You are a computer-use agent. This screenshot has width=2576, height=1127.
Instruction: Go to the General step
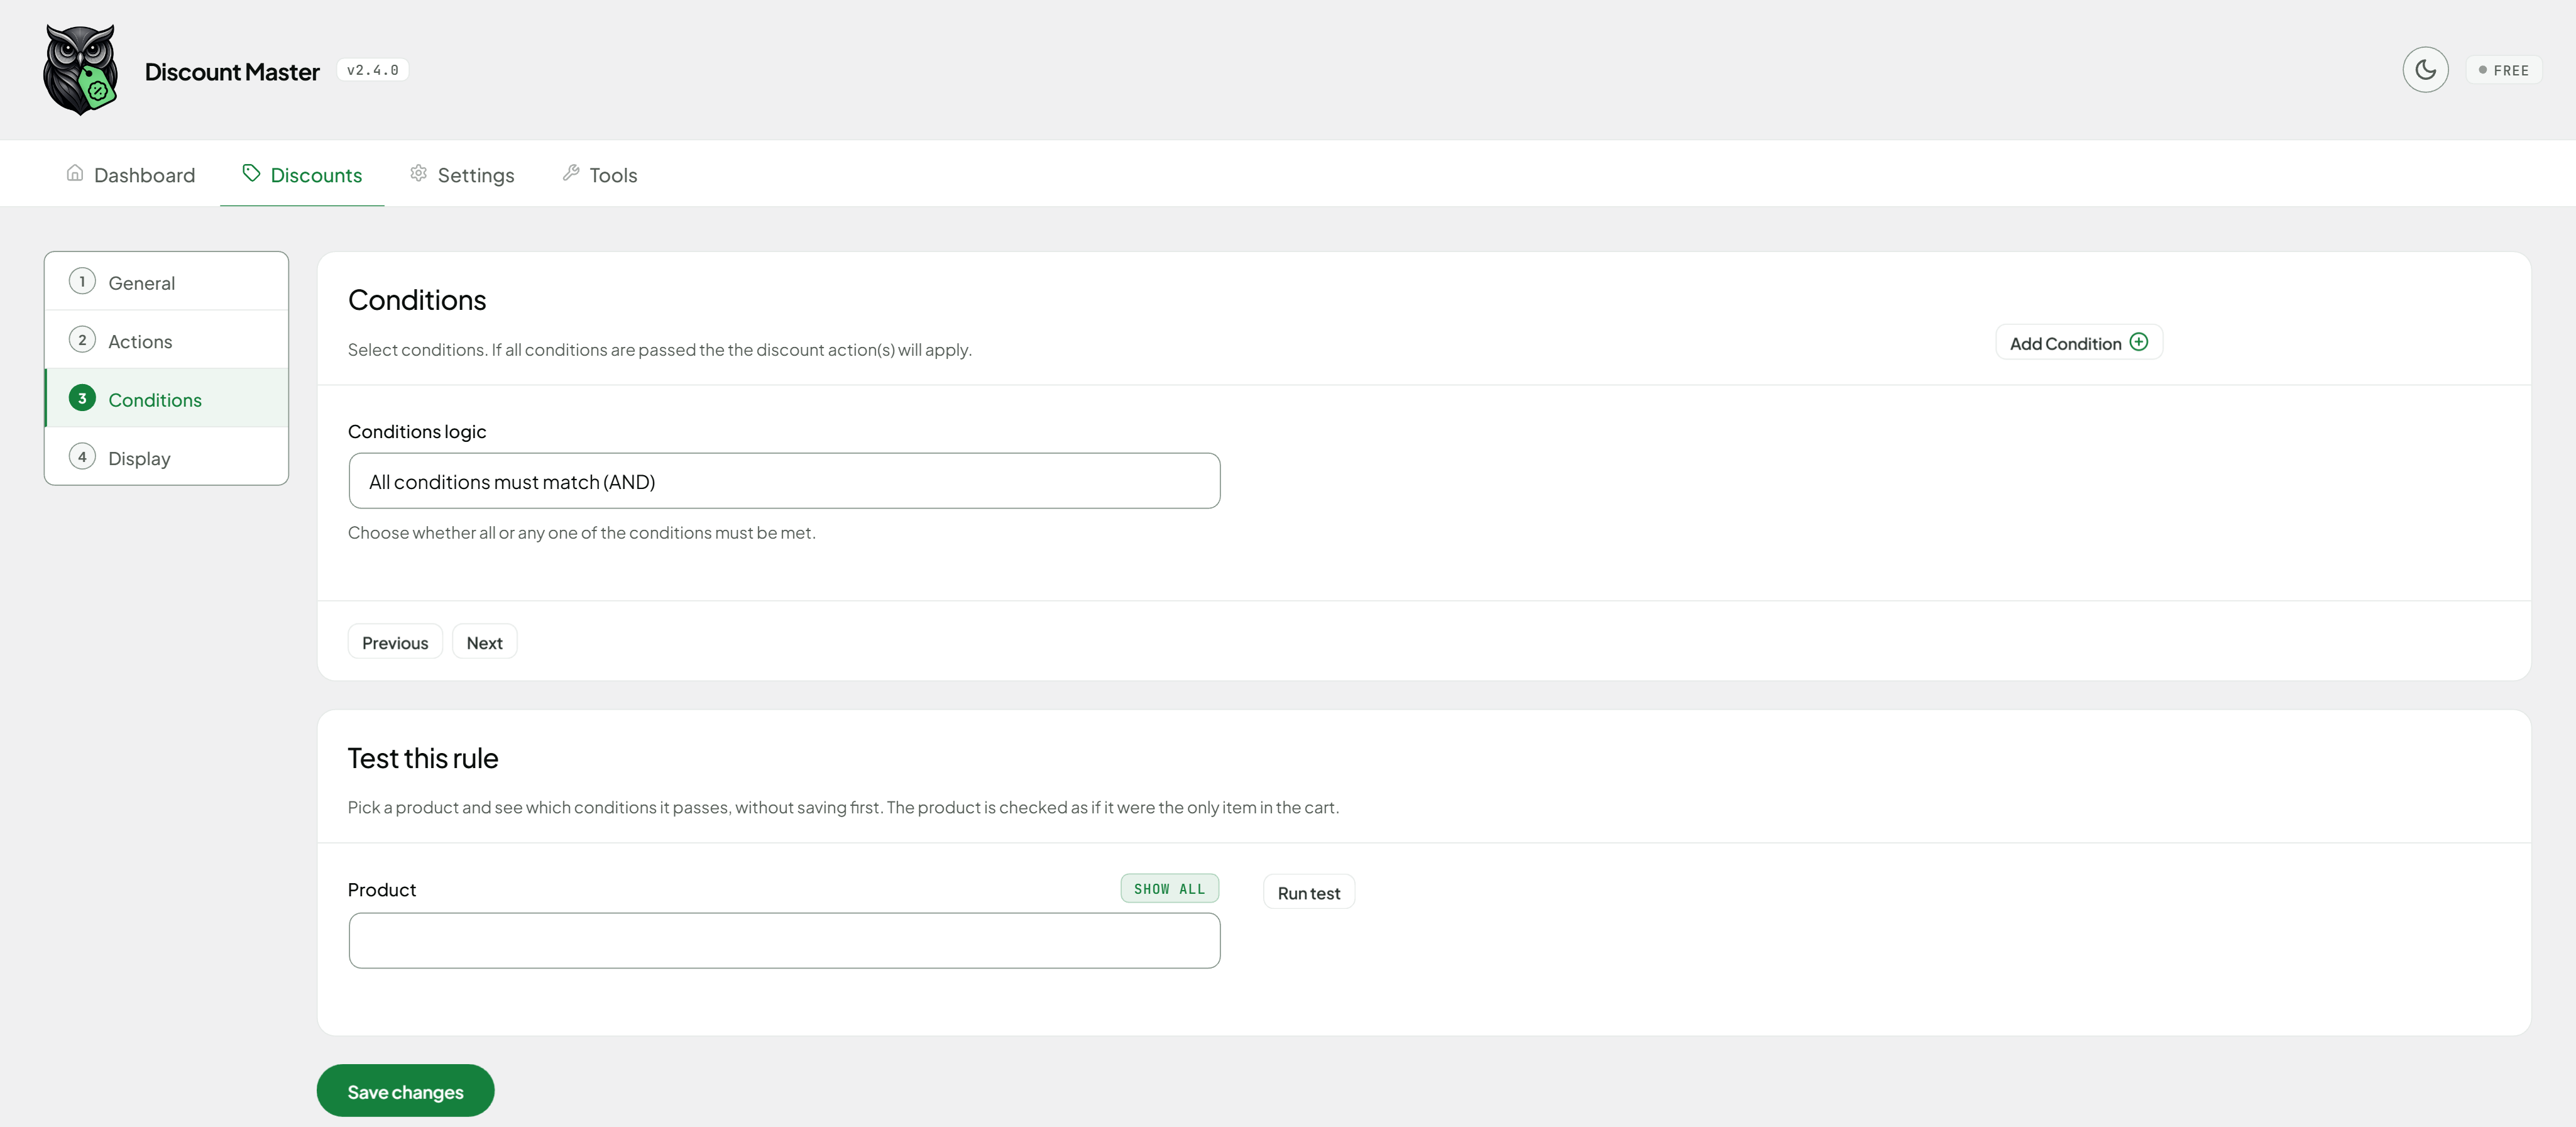167,282
